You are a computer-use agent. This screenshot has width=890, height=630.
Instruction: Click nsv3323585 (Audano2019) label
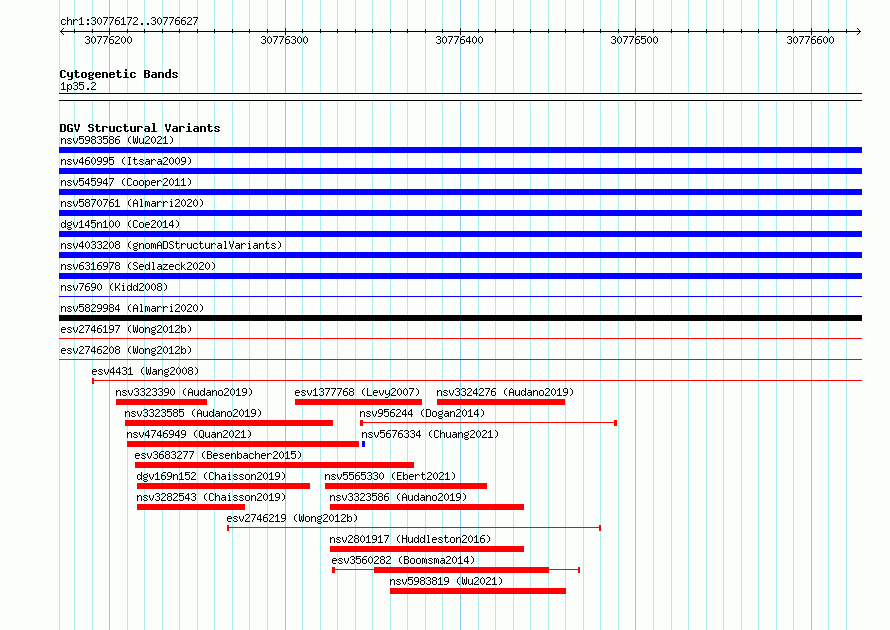point(194,413)
